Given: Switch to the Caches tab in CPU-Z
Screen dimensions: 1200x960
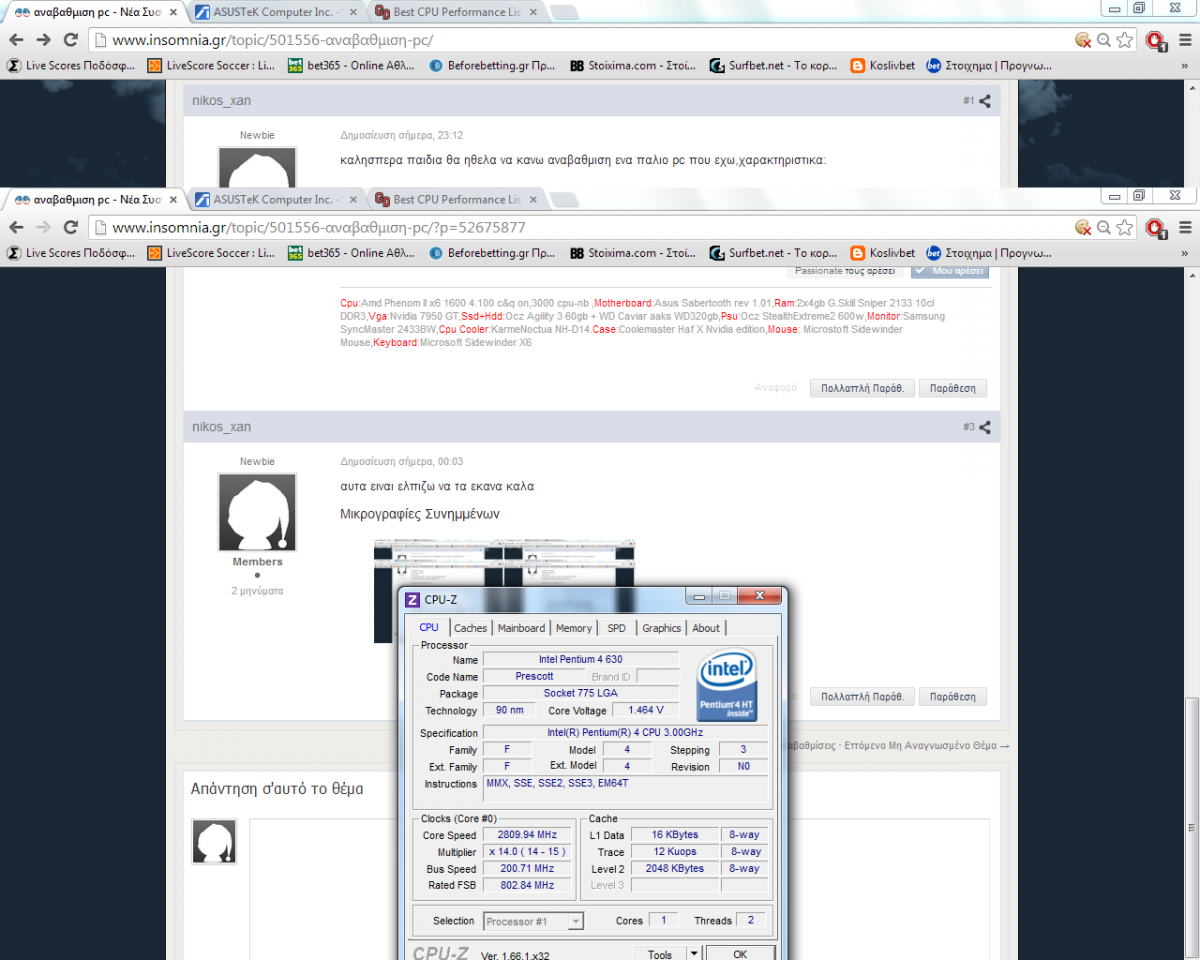Looking at the screenshot, I should 470,628.
